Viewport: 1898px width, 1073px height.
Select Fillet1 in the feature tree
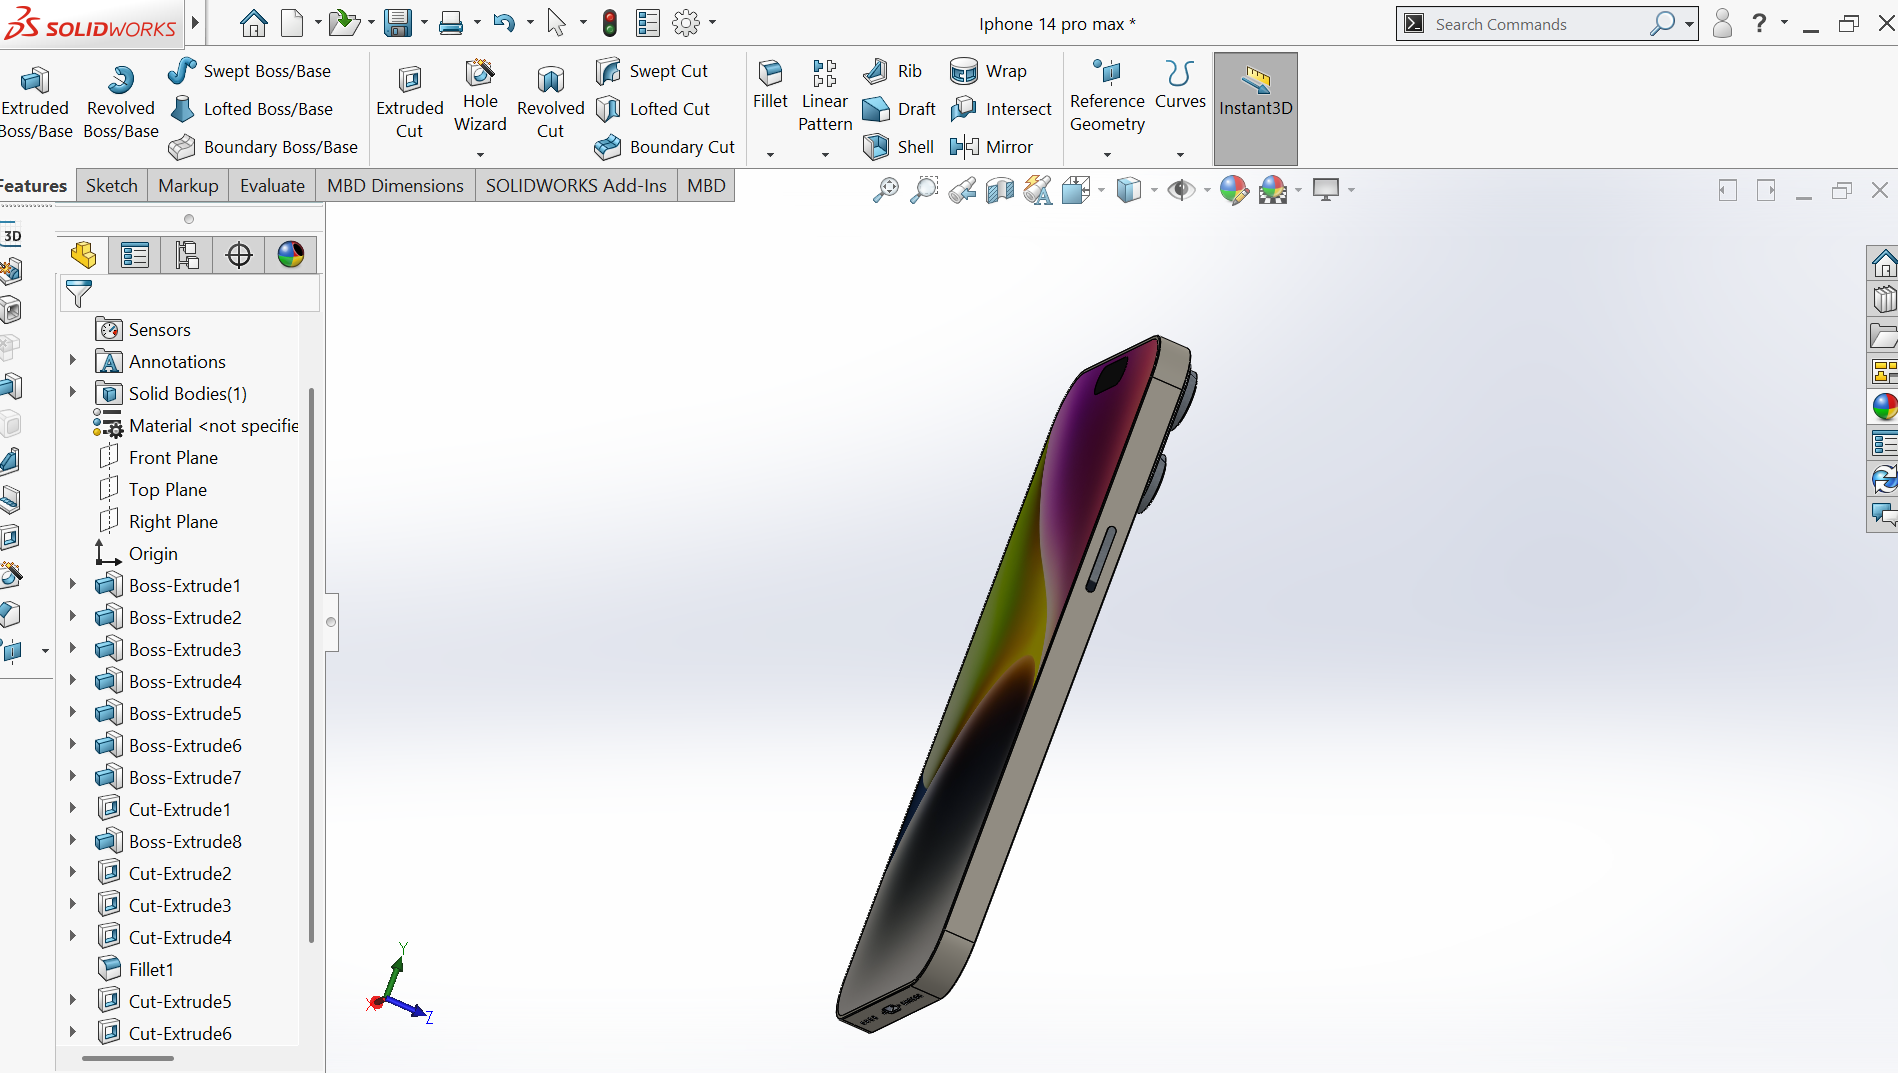pyautogui.click(x=151, y=969)
